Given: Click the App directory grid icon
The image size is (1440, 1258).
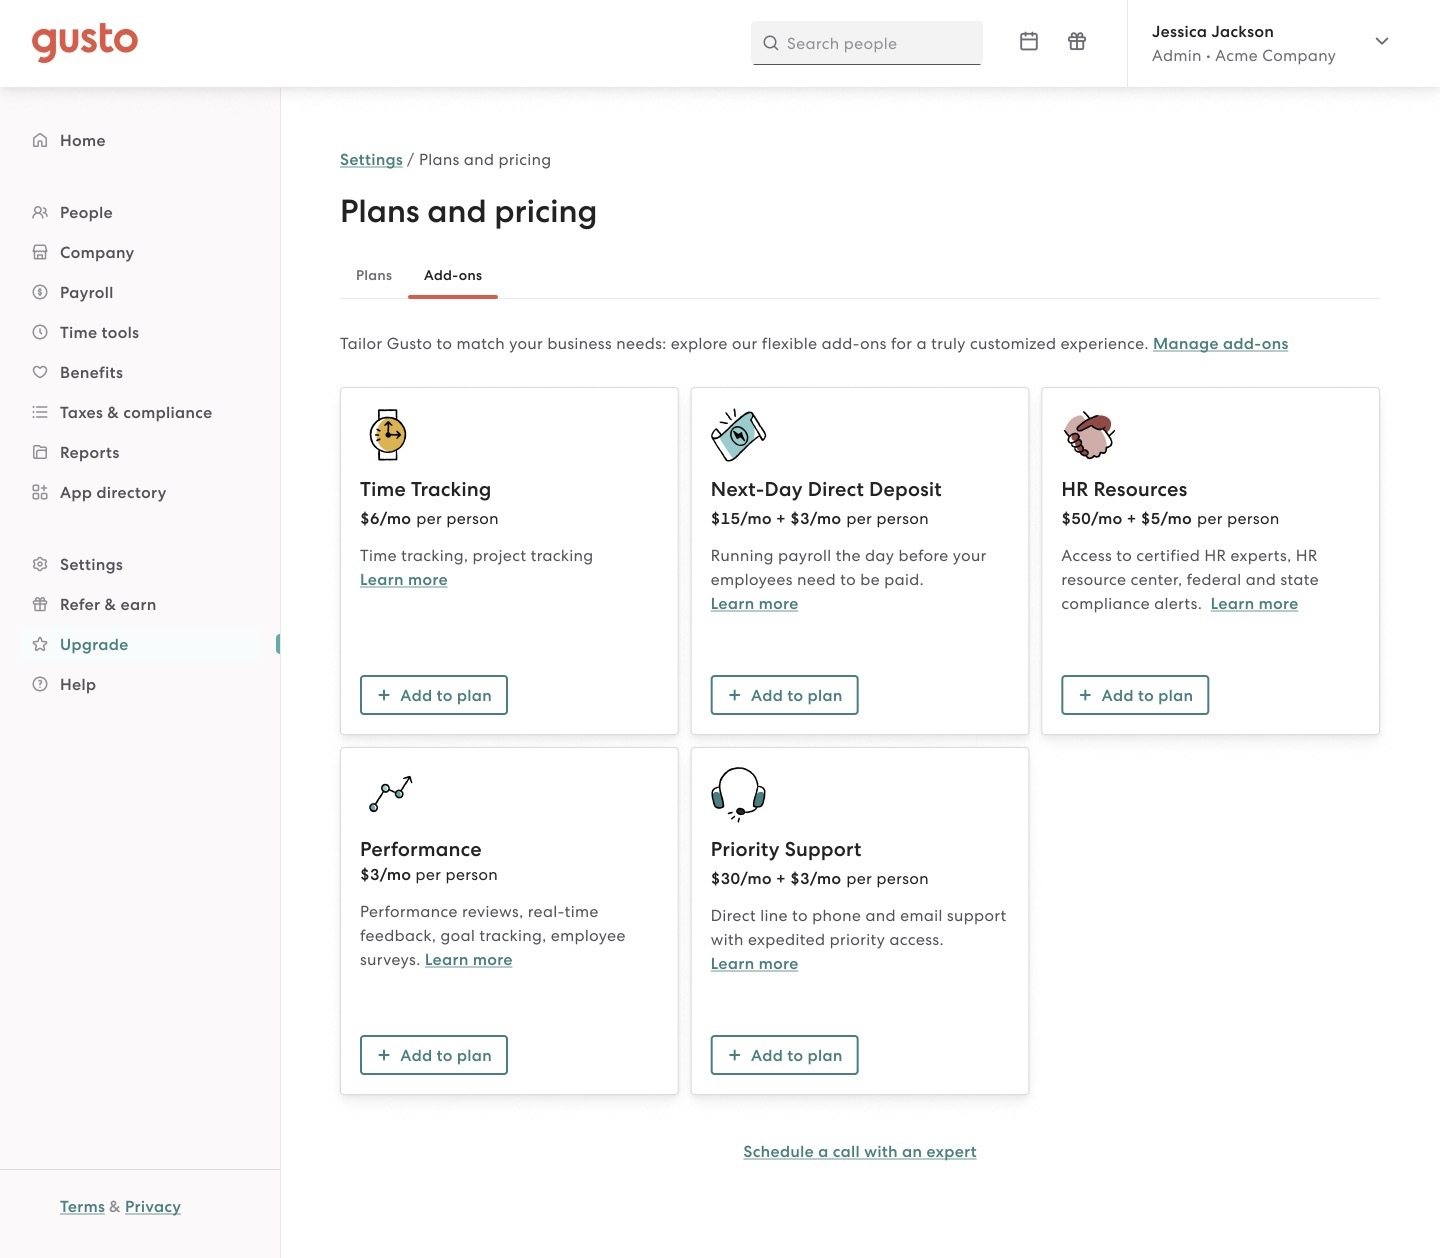Looking at the screenshot, I should (39, 492).
